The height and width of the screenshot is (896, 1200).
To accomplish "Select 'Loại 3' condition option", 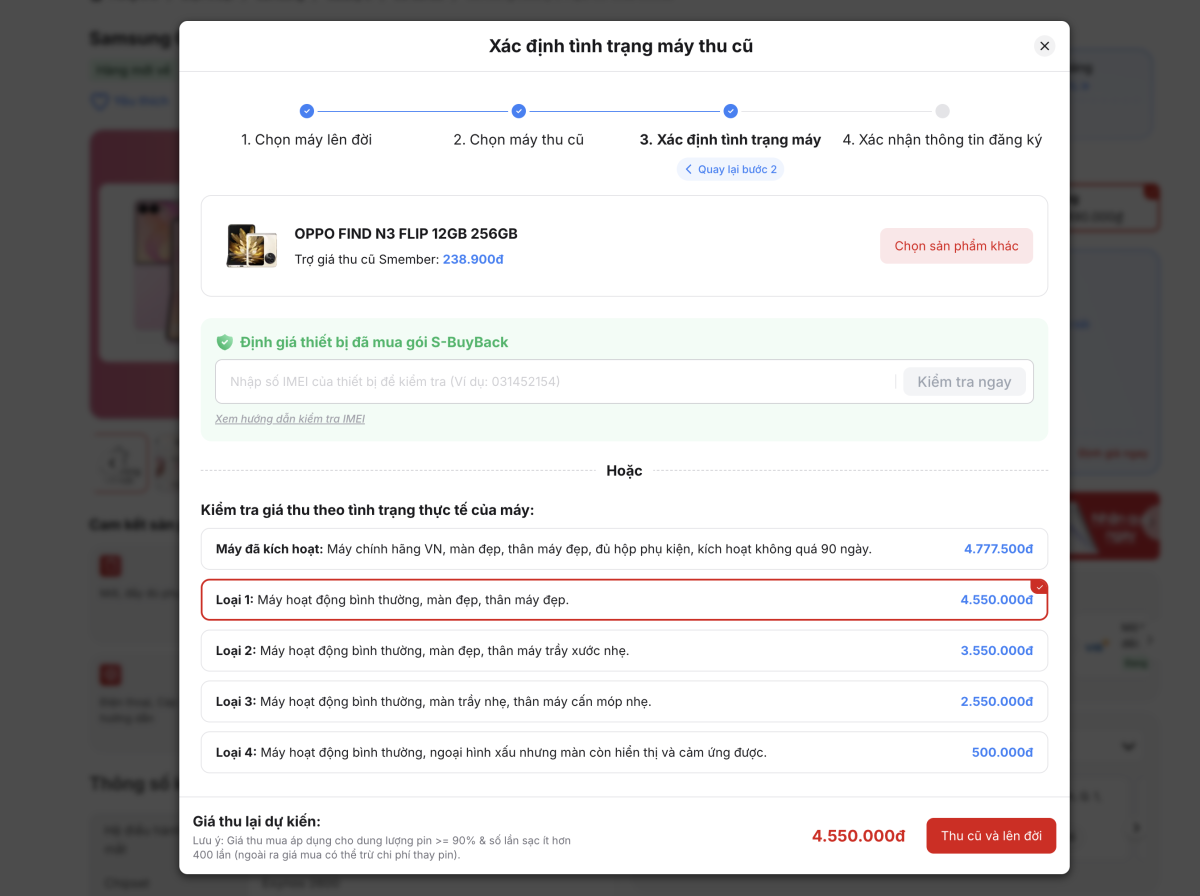I will [x=625, y=701].
